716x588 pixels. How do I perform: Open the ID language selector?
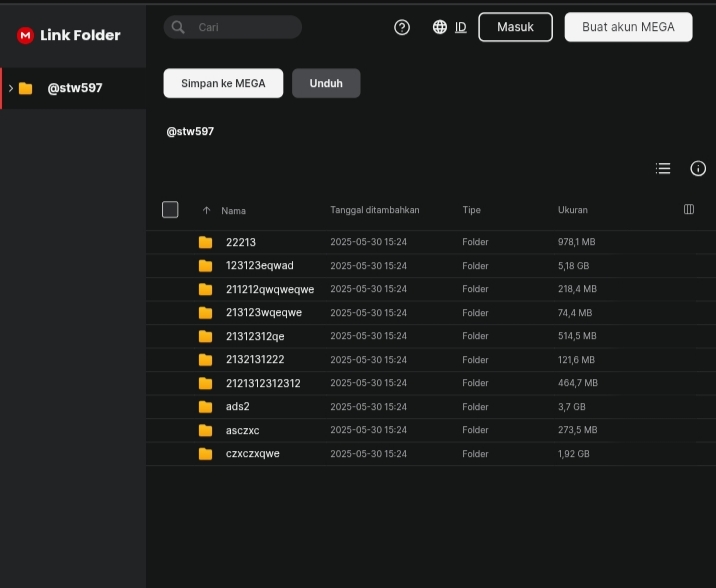461,27
